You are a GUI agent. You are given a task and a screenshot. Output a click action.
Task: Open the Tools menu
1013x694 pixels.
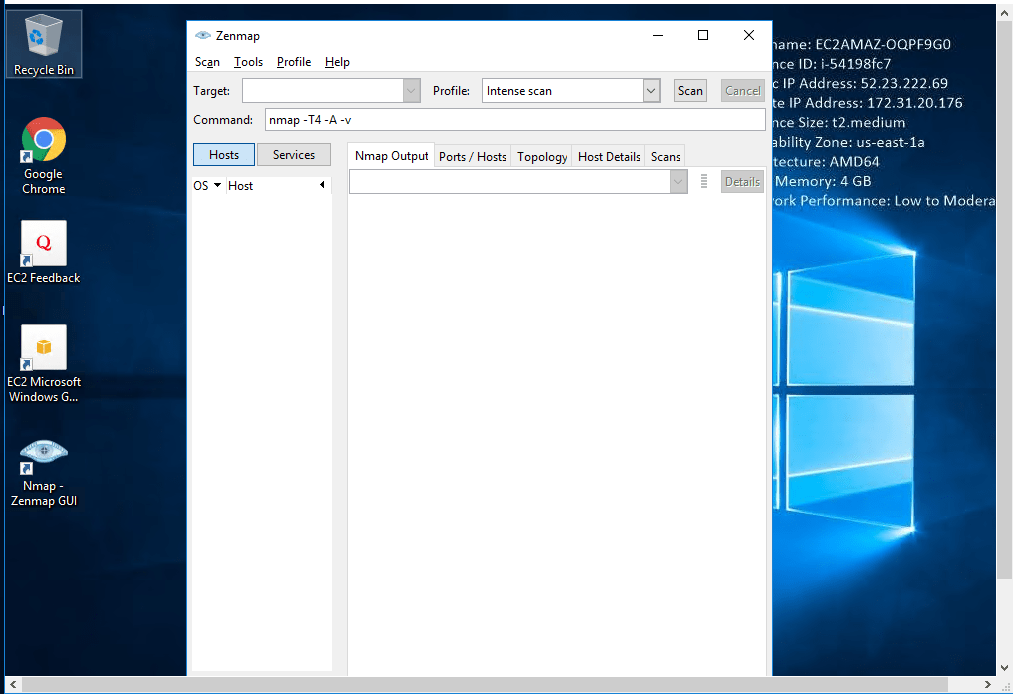click(x=248, y=62)
